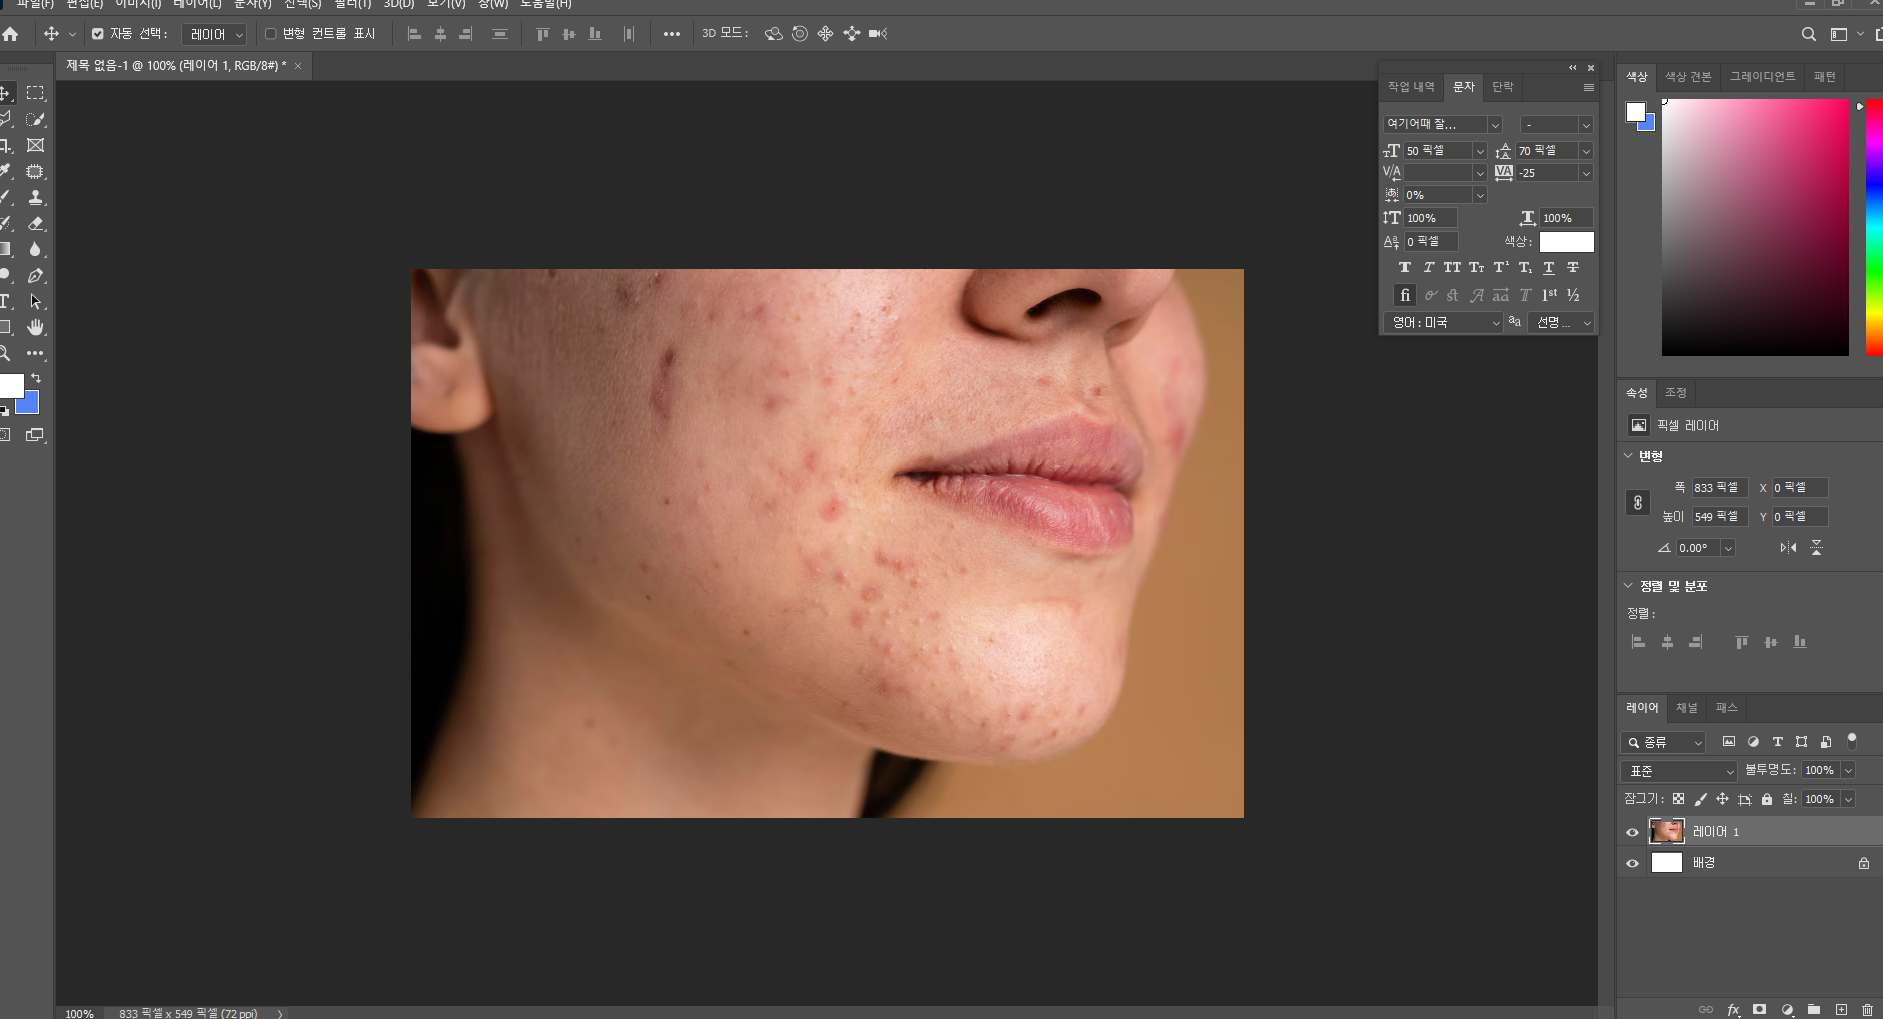The height and width of the screenshot is (1019, 1883).
Task: Select the Eraser tool
Action: [36, 223]
